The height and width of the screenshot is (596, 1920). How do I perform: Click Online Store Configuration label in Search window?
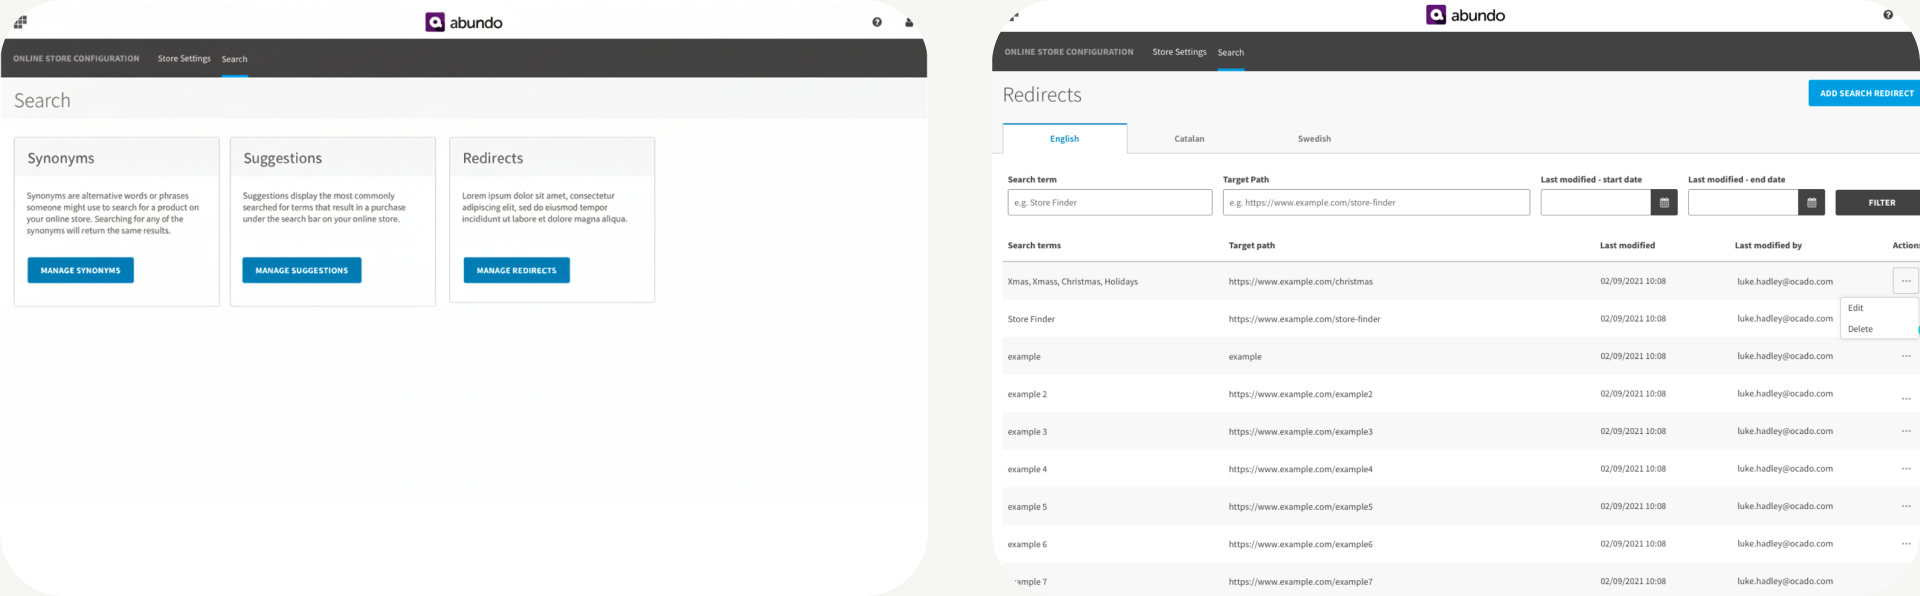click(x=76, y=59)
